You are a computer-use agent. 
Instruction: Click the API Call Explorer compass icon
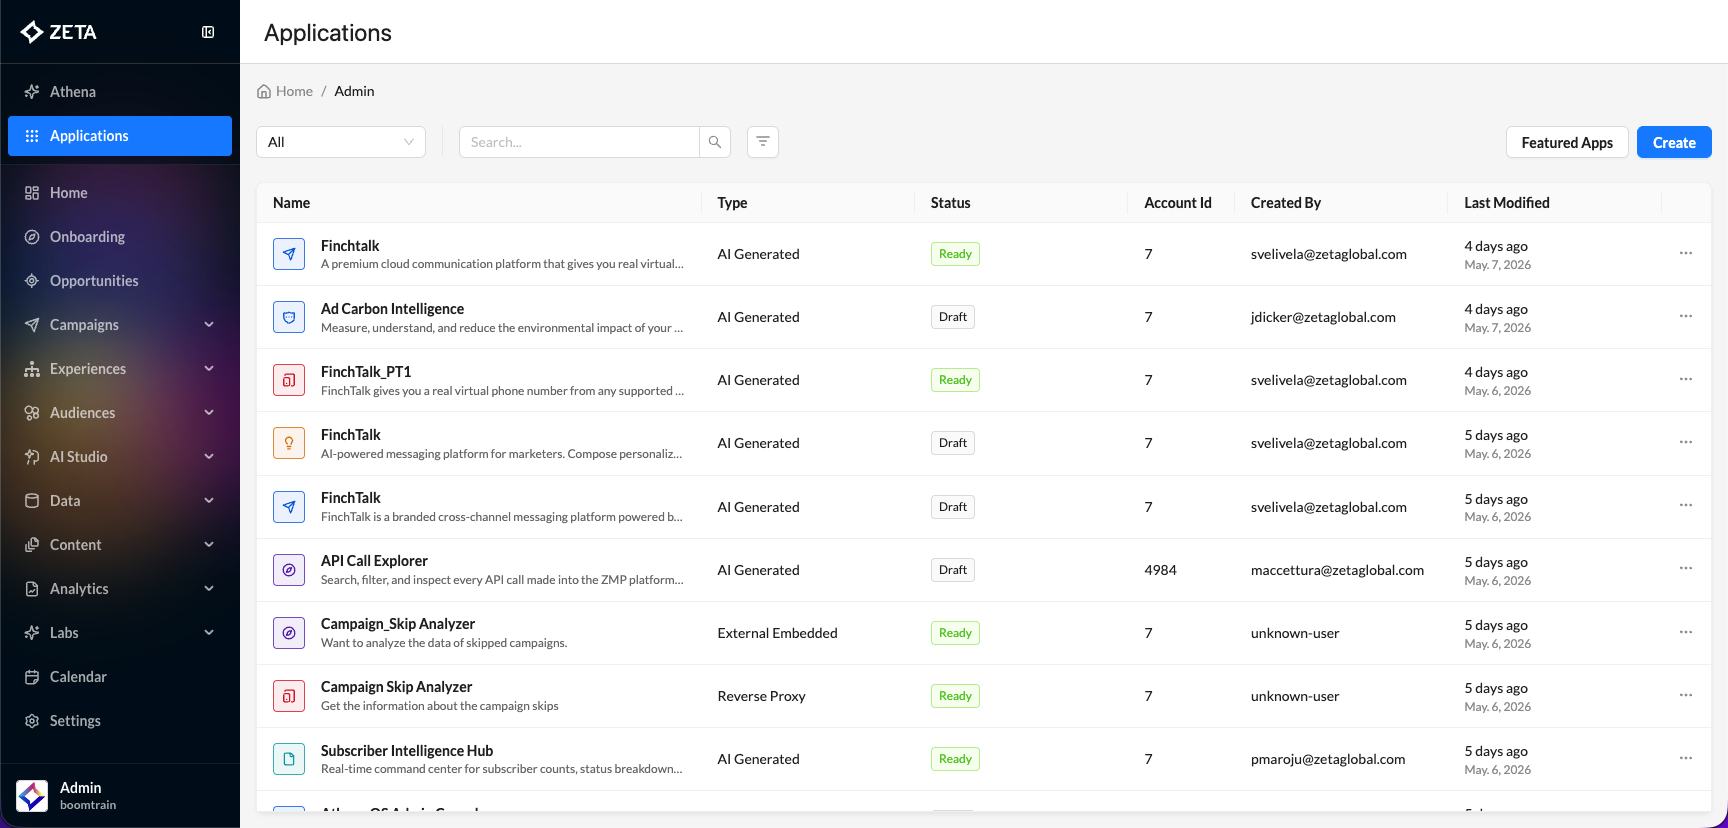(289, 570)
